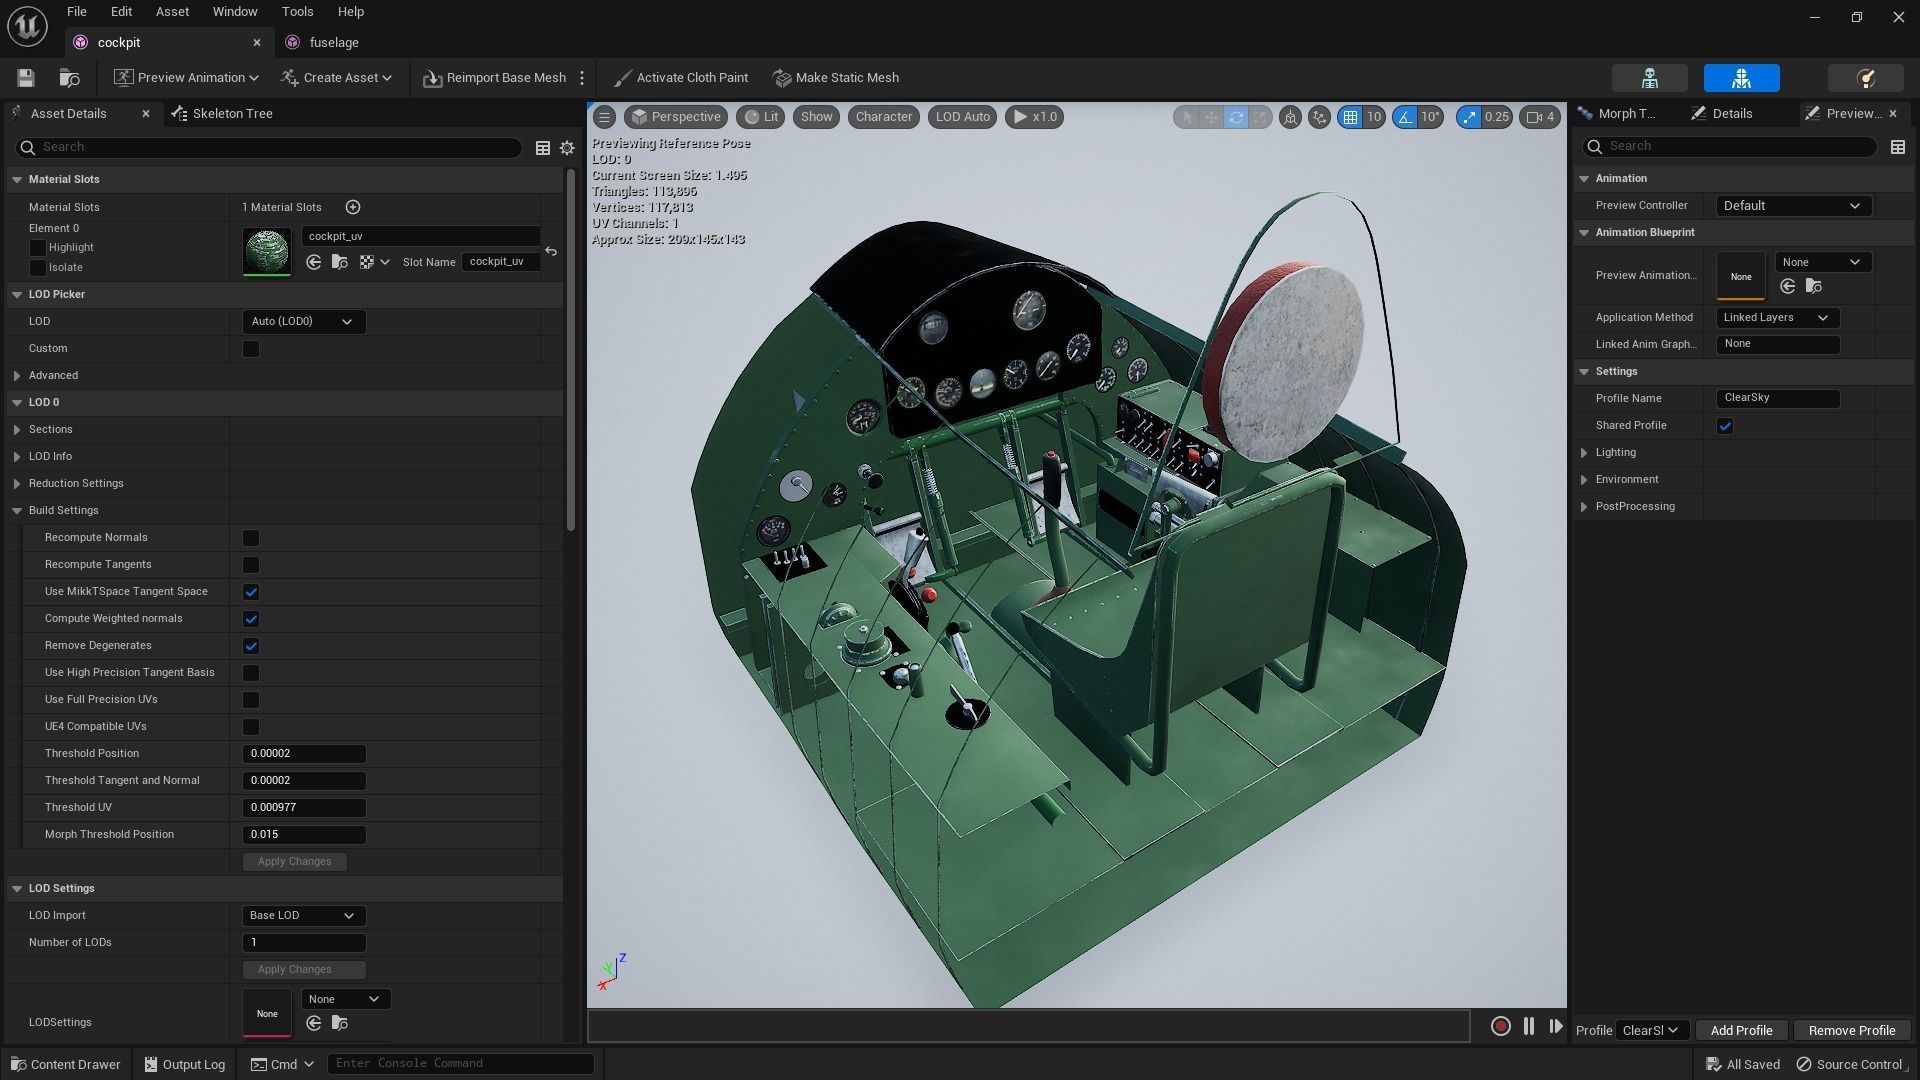This screenshot has width=1920, height=1080.
Task: Click the cockpit_uv material thumbnail
Action: pos(266,251)
